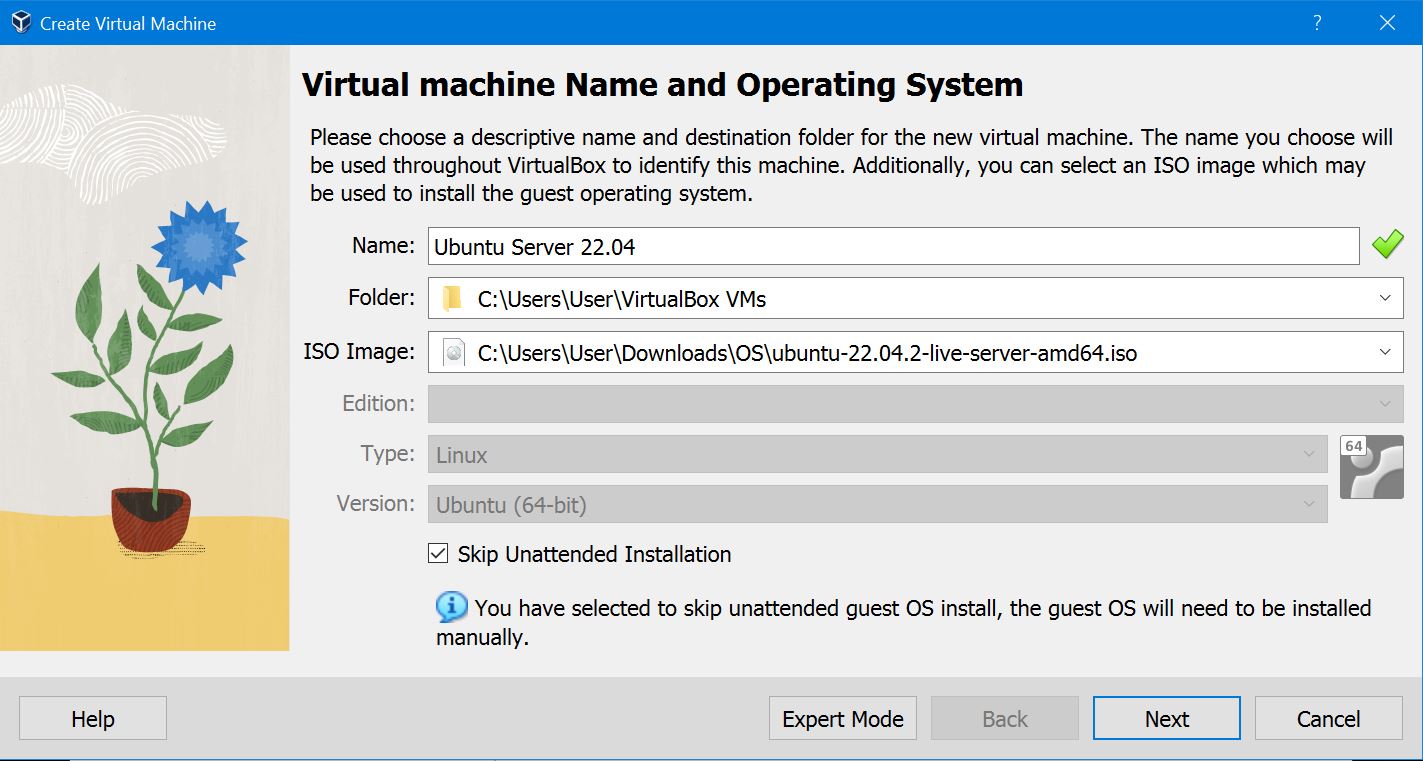Click the Skip Unattended Installation label text
The width and height of the screenshot is (1423, 761).
coord(594,554)
